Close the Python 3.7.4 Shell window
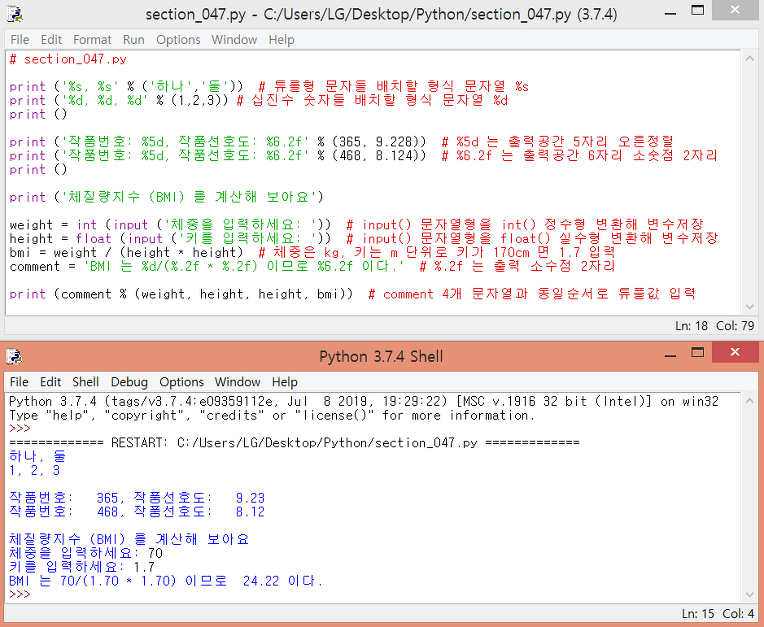The image size is (764, 627). (735, 352)
